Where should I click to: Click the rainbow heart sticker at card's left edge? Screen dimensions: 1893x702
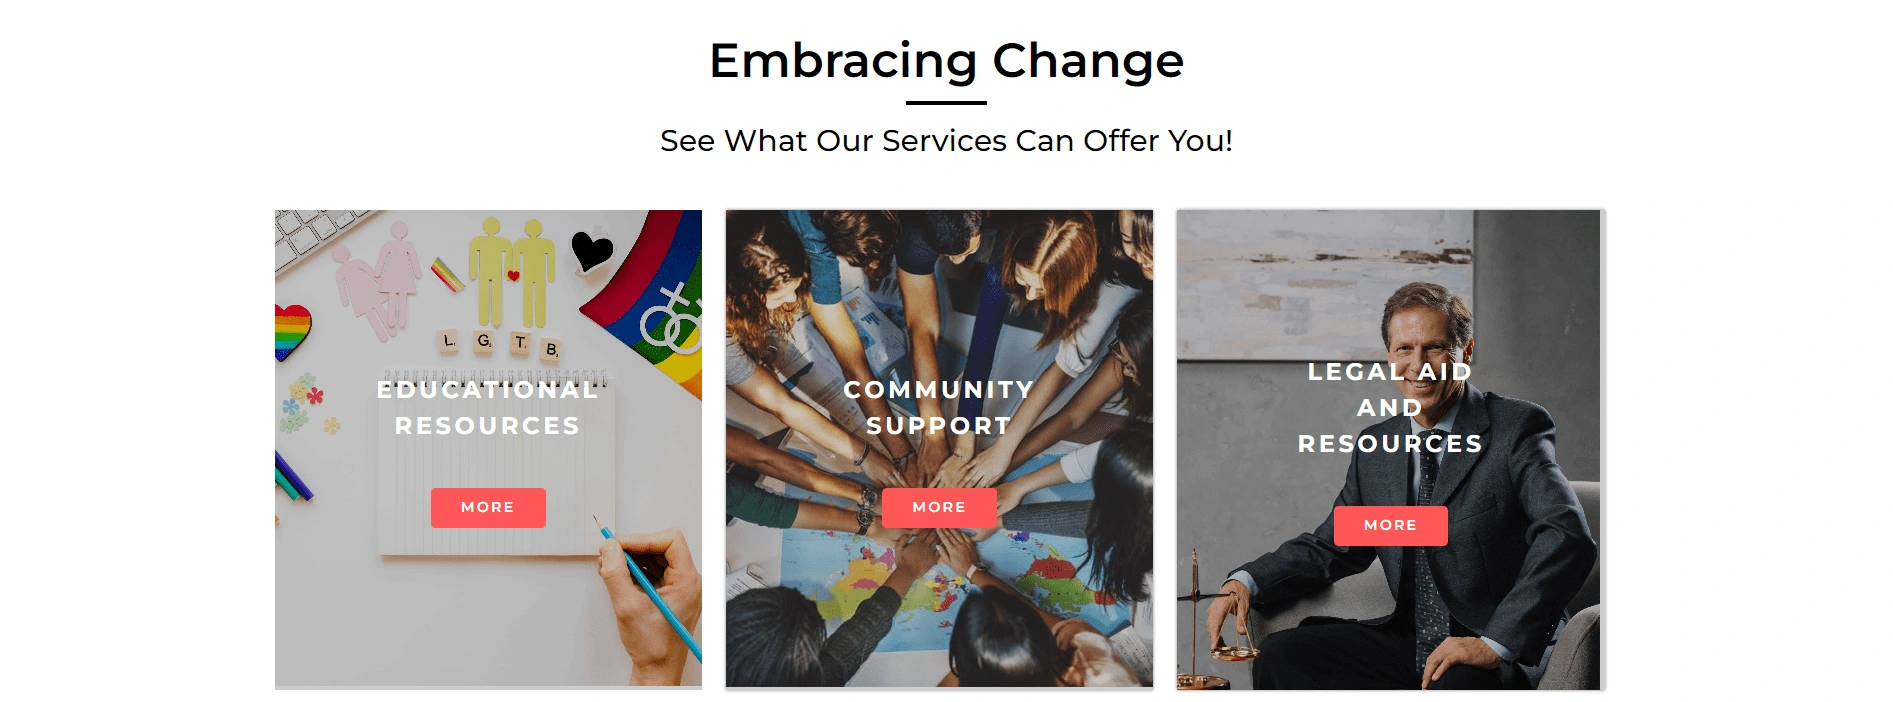tap(290, 332)
